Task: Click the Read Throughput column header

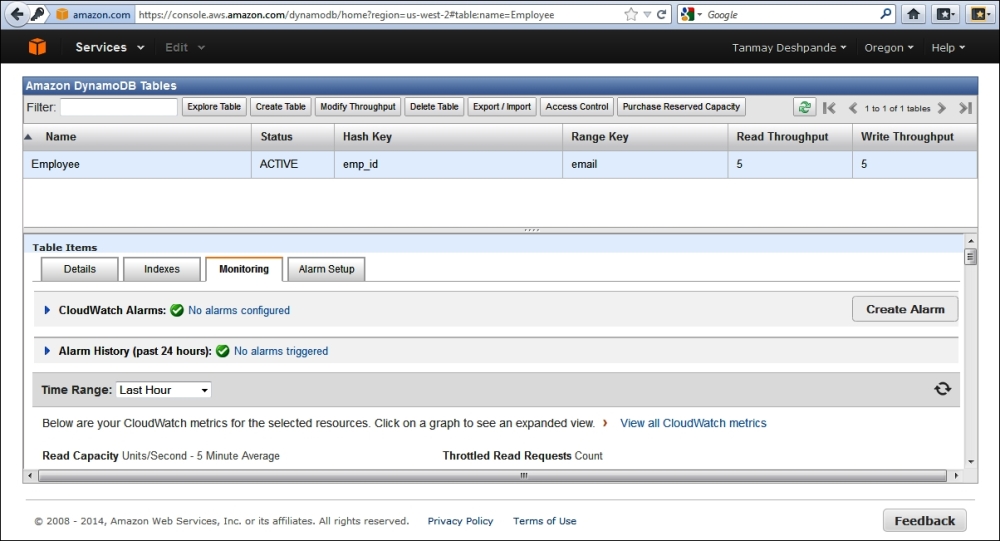Action: 790,137
